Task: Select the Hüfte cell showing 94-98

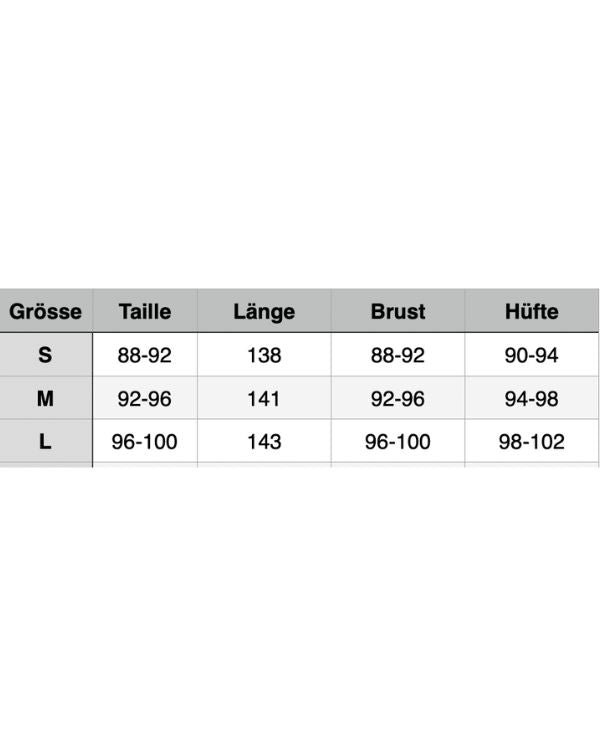Action: (532, 399)
